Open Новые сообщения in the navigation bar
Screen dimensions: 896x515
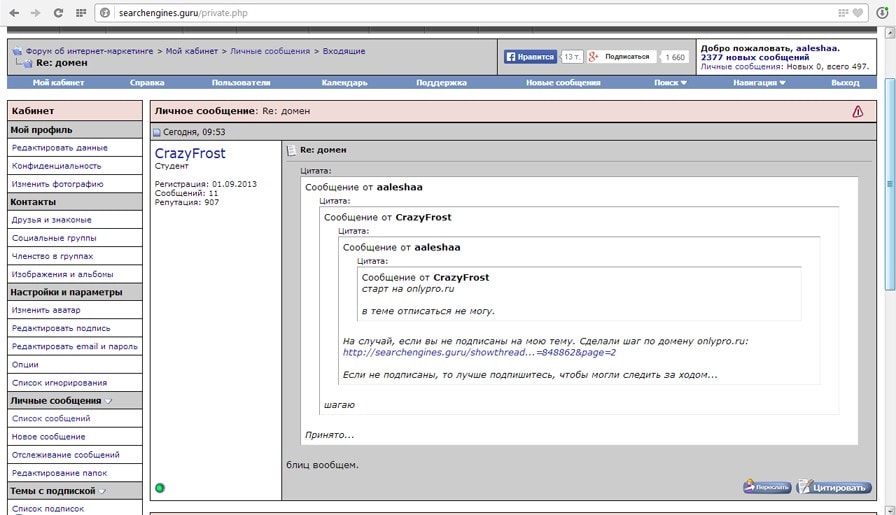click(563, 83)
